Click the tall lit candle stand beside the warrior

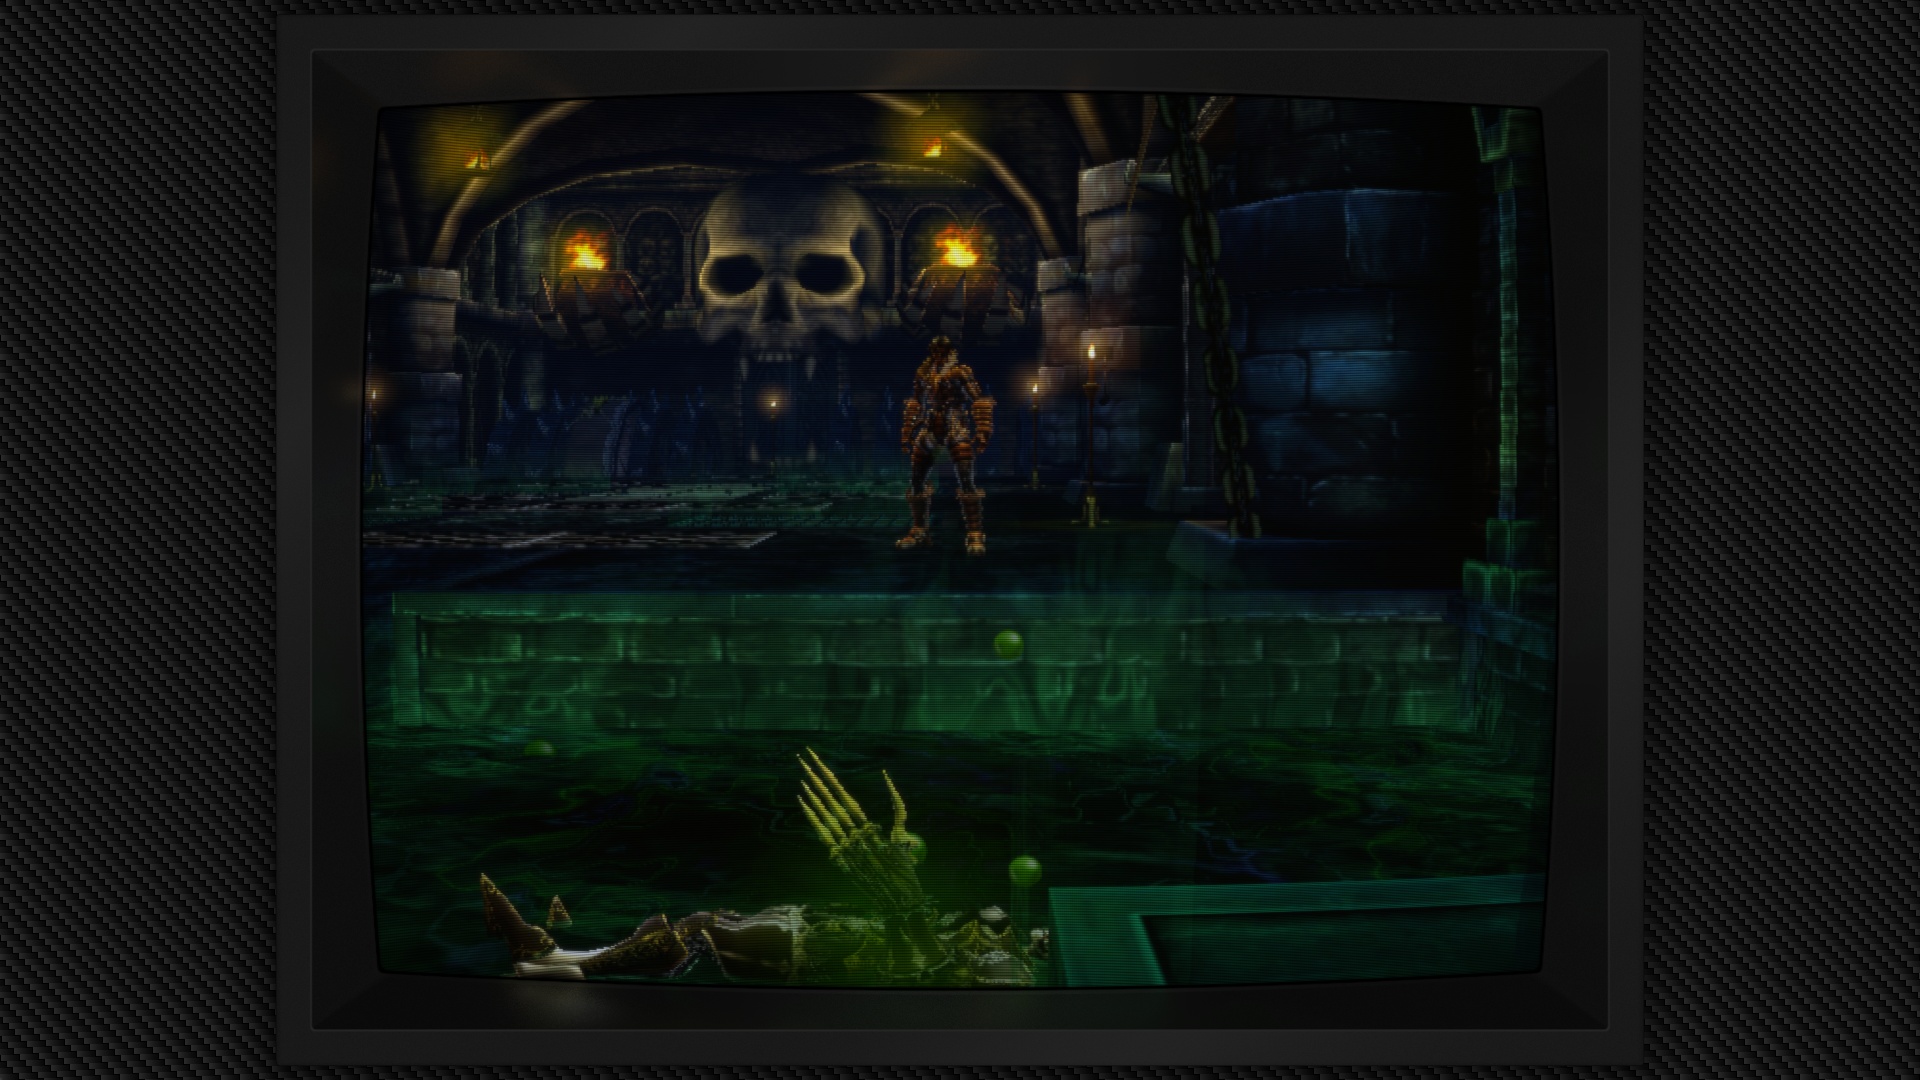(1090, 432)
